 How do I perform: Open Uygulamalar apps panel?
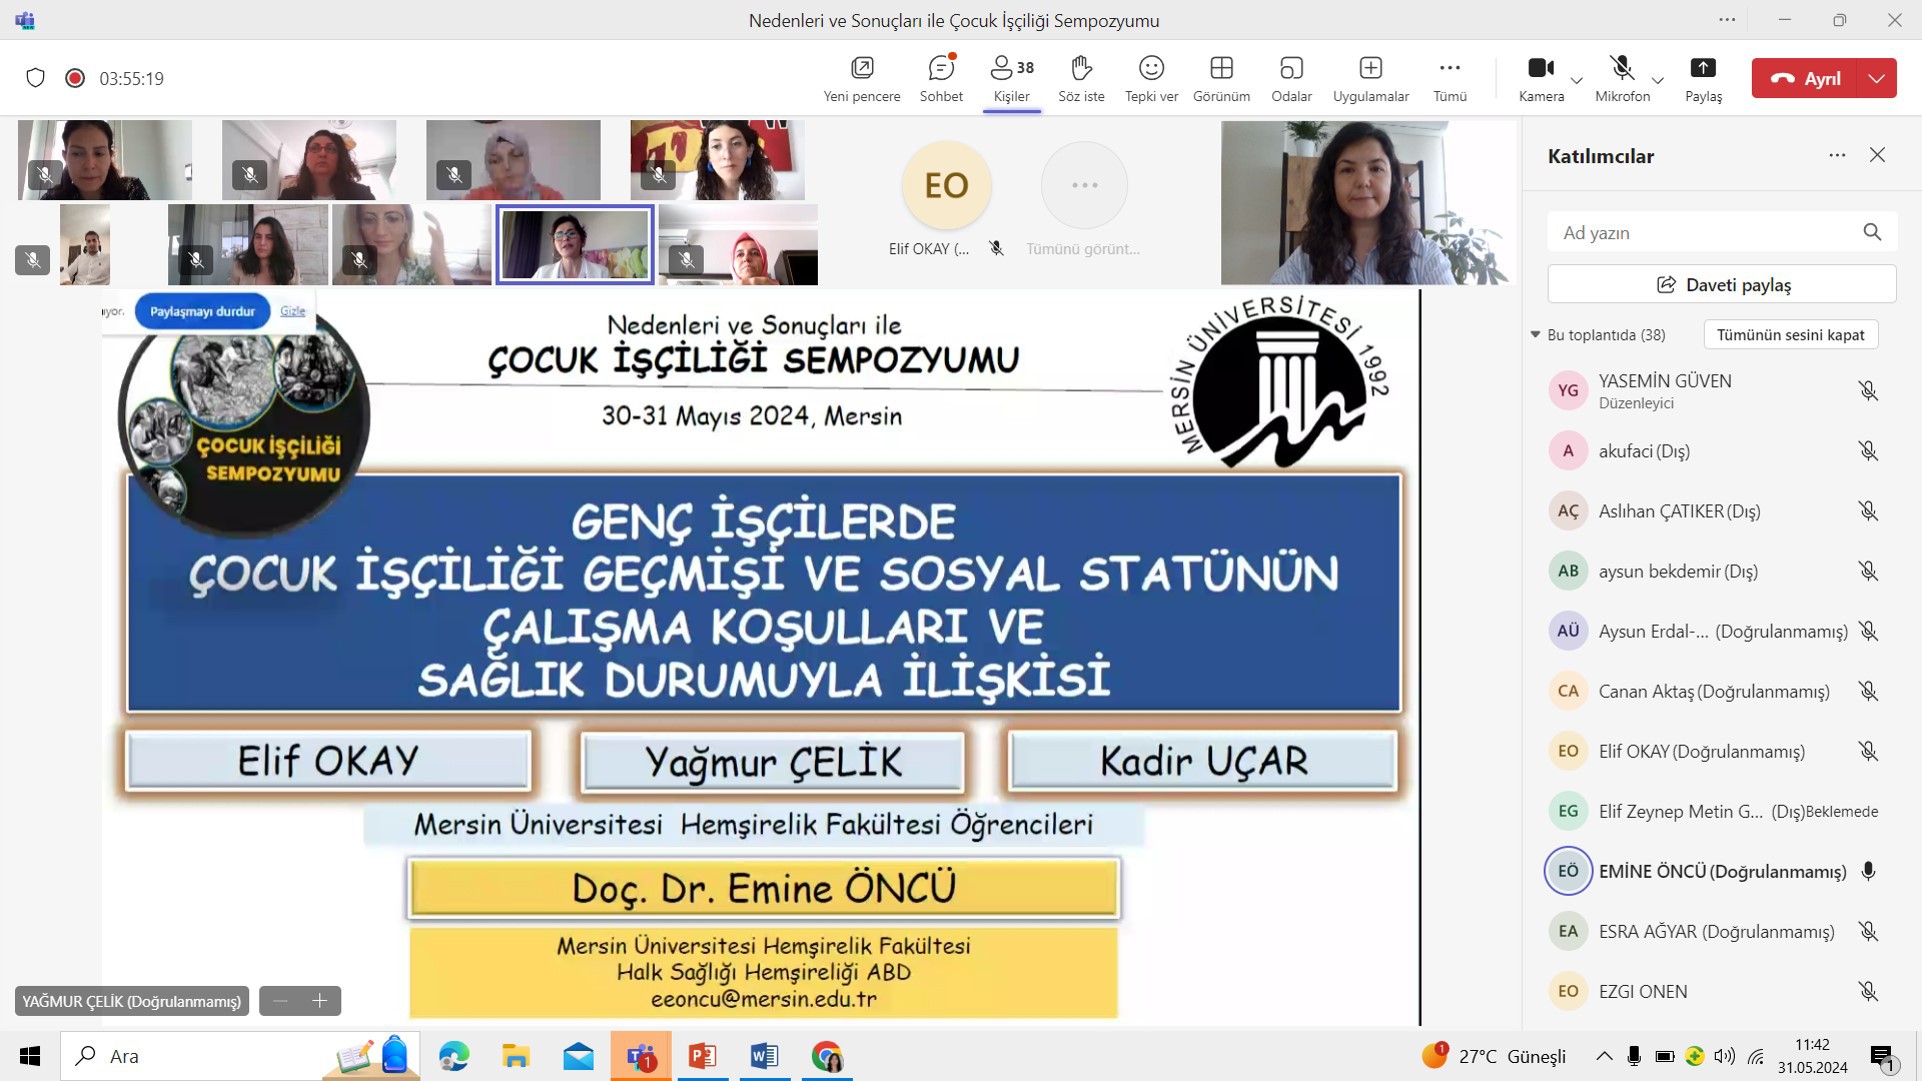point(1370,78)
